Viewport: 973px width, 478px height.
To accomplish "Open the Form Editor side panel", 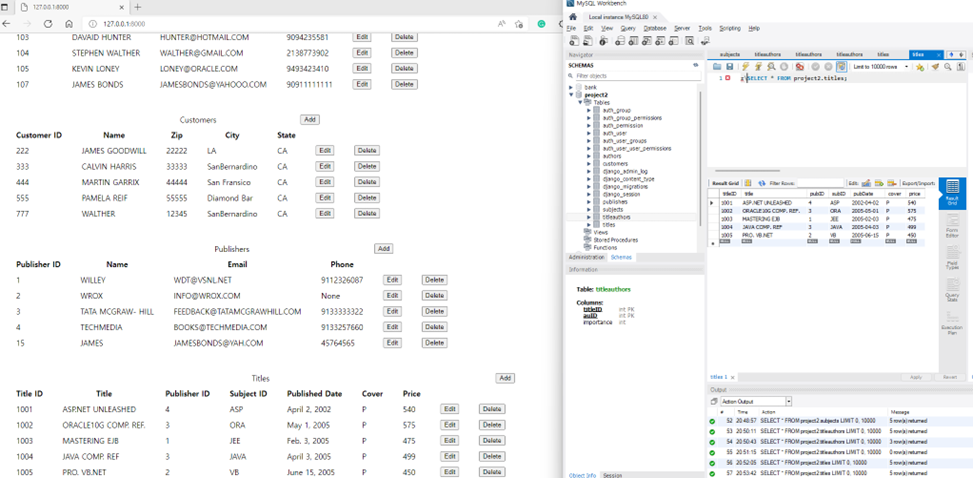I will [x=952, y=225].
